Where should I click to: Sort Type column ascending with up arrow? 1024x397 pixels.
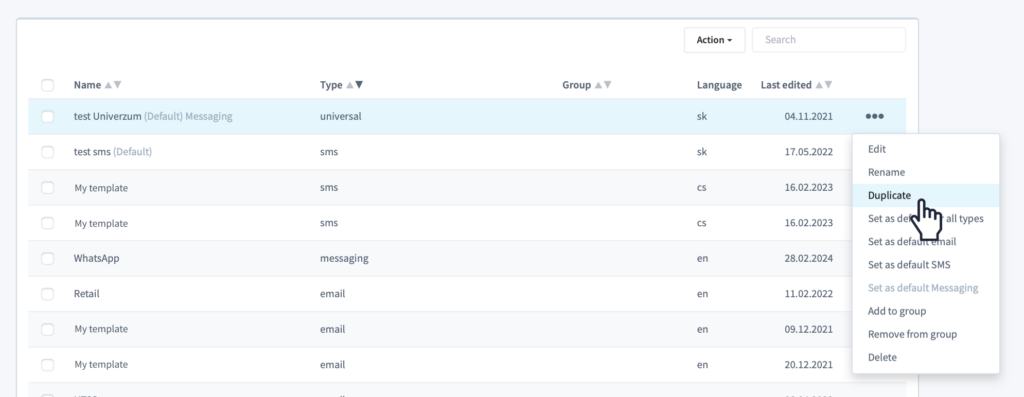(x=350, y=85)
